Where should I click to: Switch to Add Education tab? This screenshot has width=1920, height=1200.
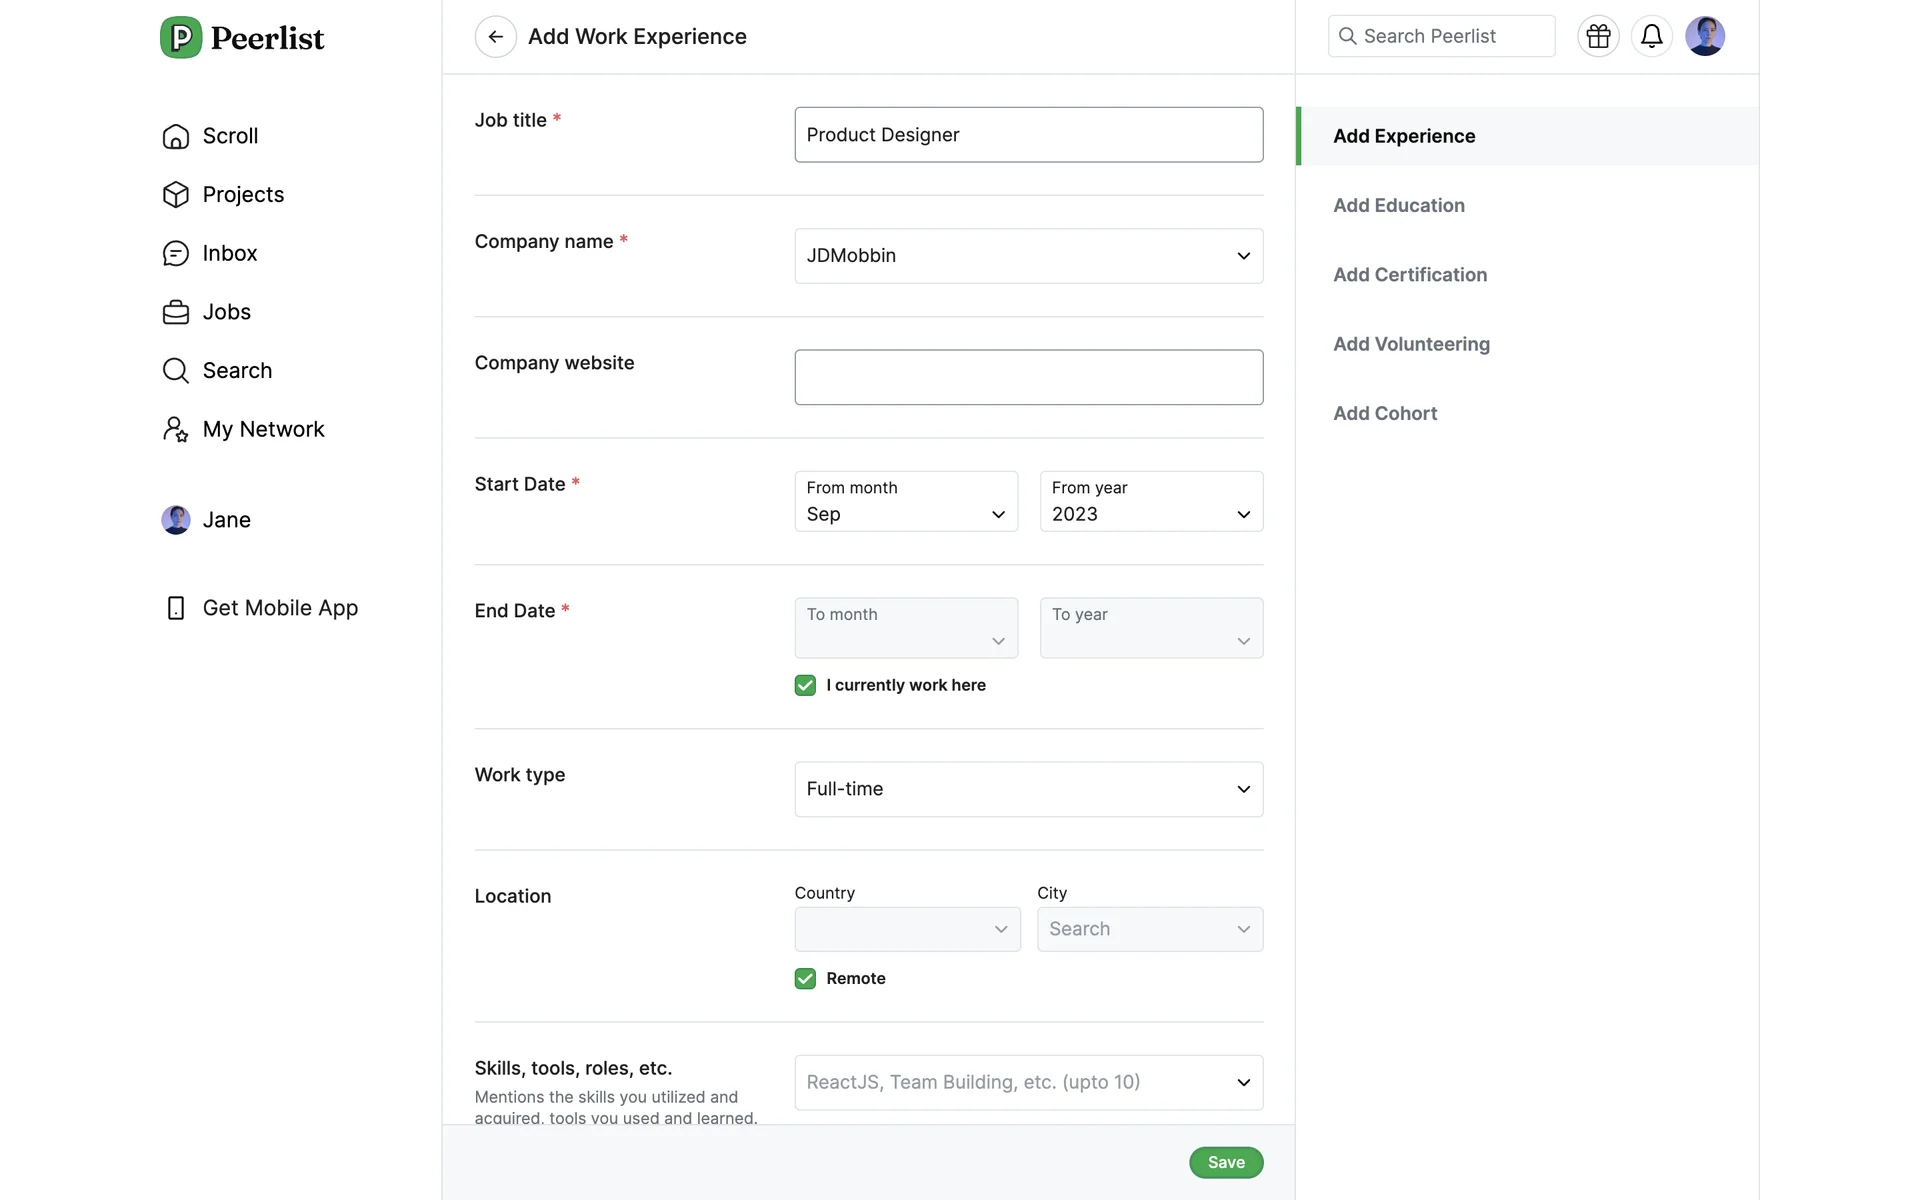(1398, 206)
